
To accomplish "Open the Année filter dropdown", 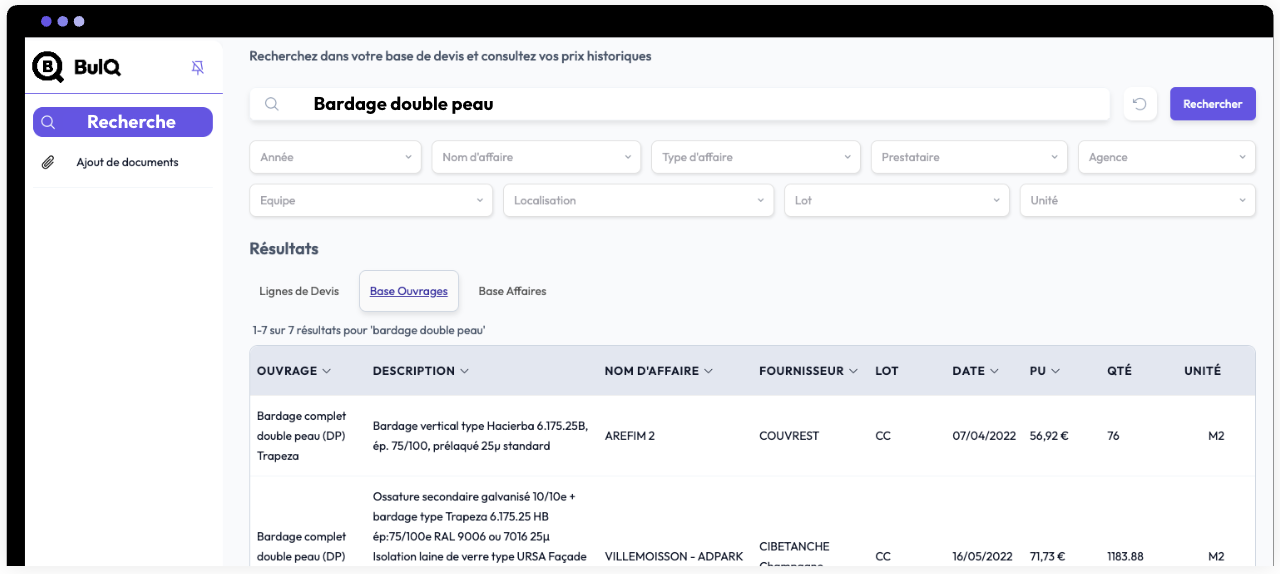I will click(x=336, y=157).
